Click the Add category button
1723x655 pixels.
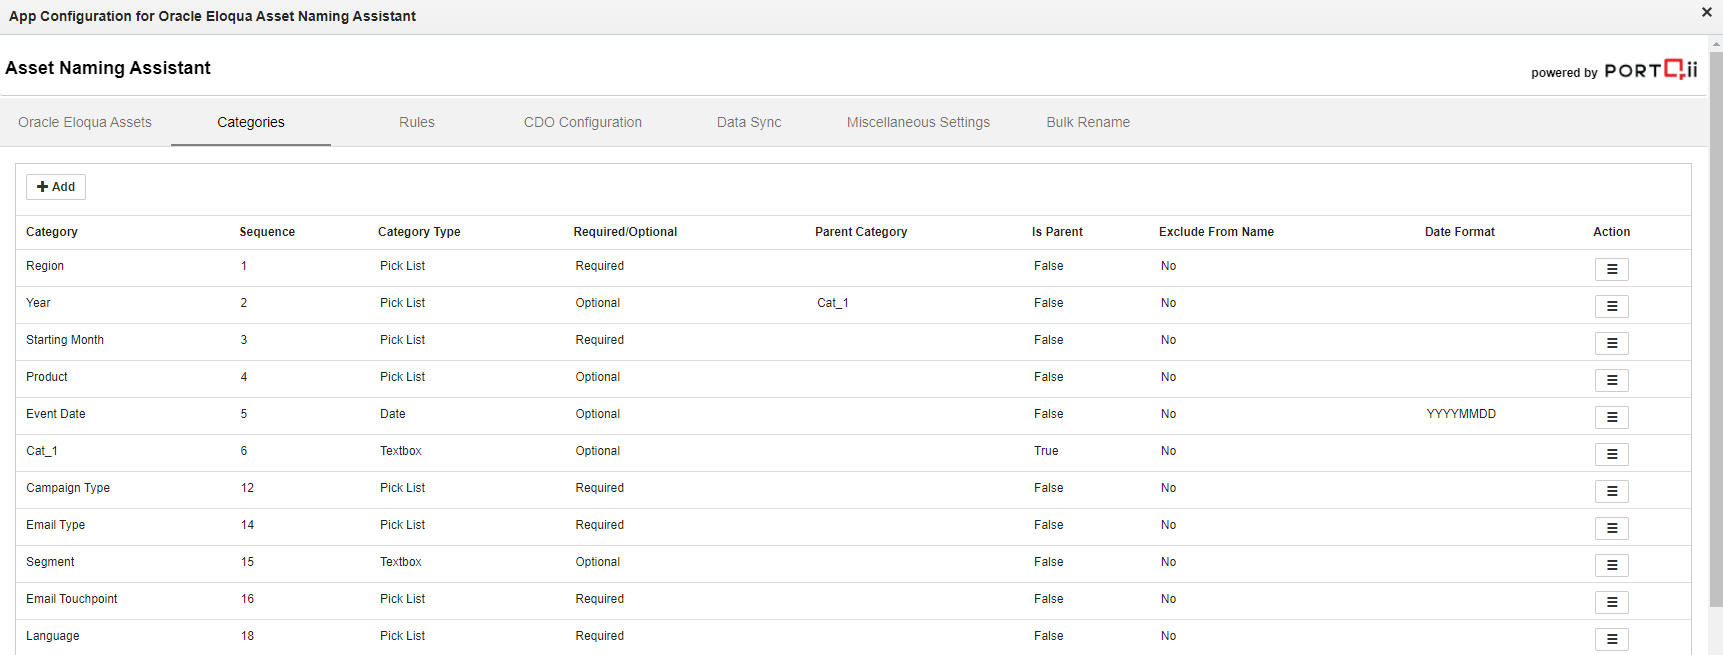56,187
